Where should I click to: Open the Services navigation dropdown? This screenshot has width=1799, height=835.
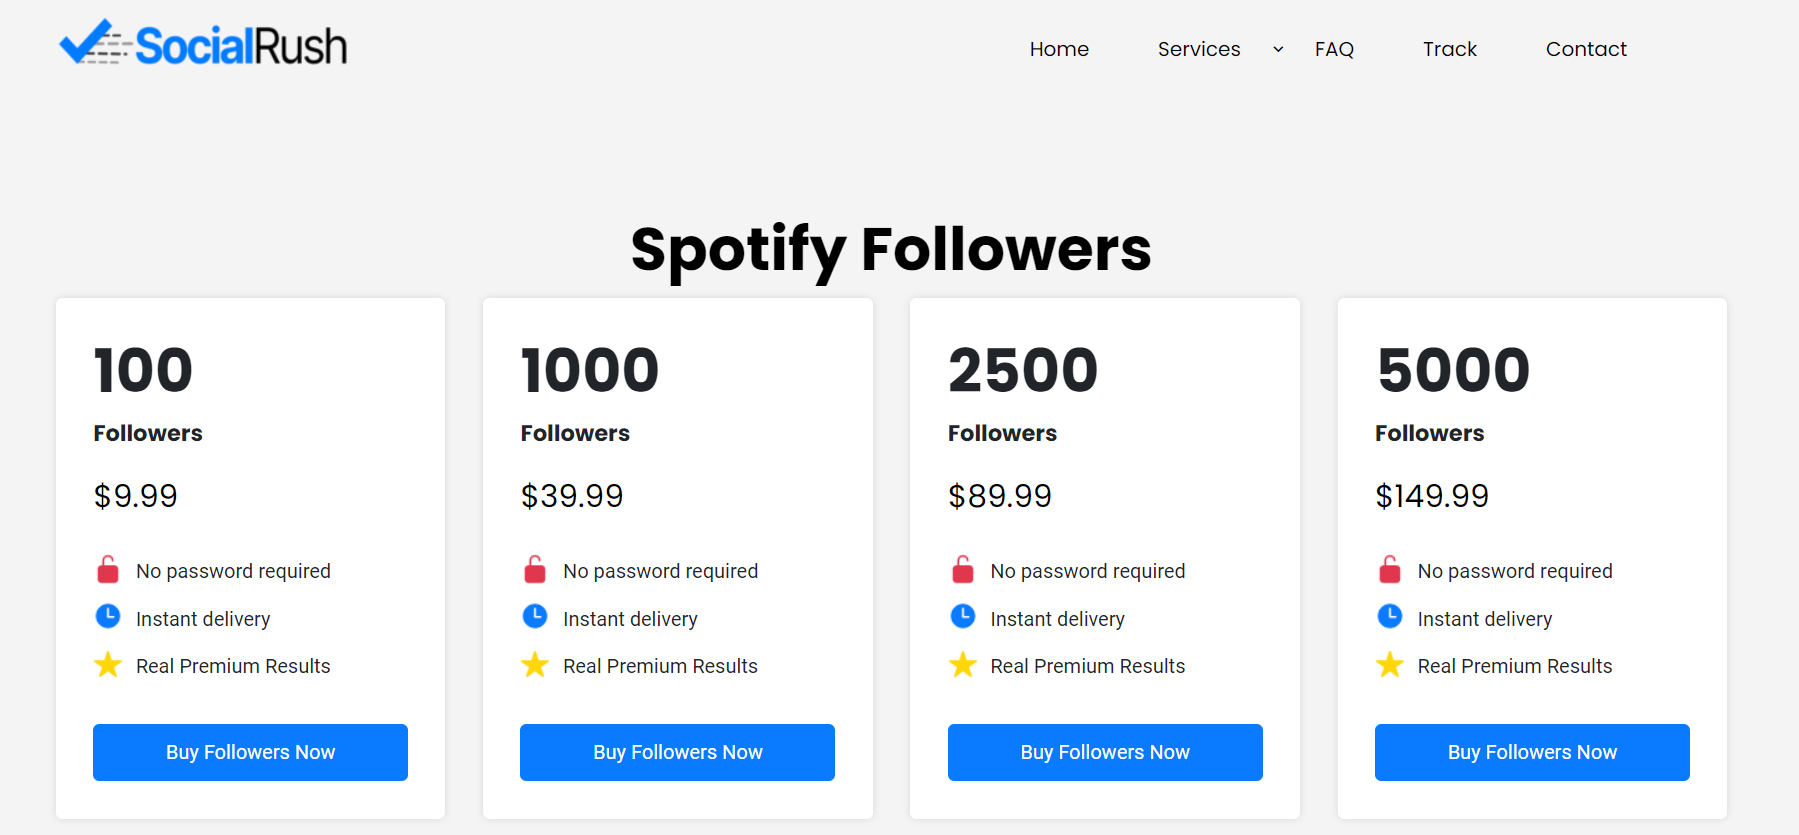[1198, 48]
